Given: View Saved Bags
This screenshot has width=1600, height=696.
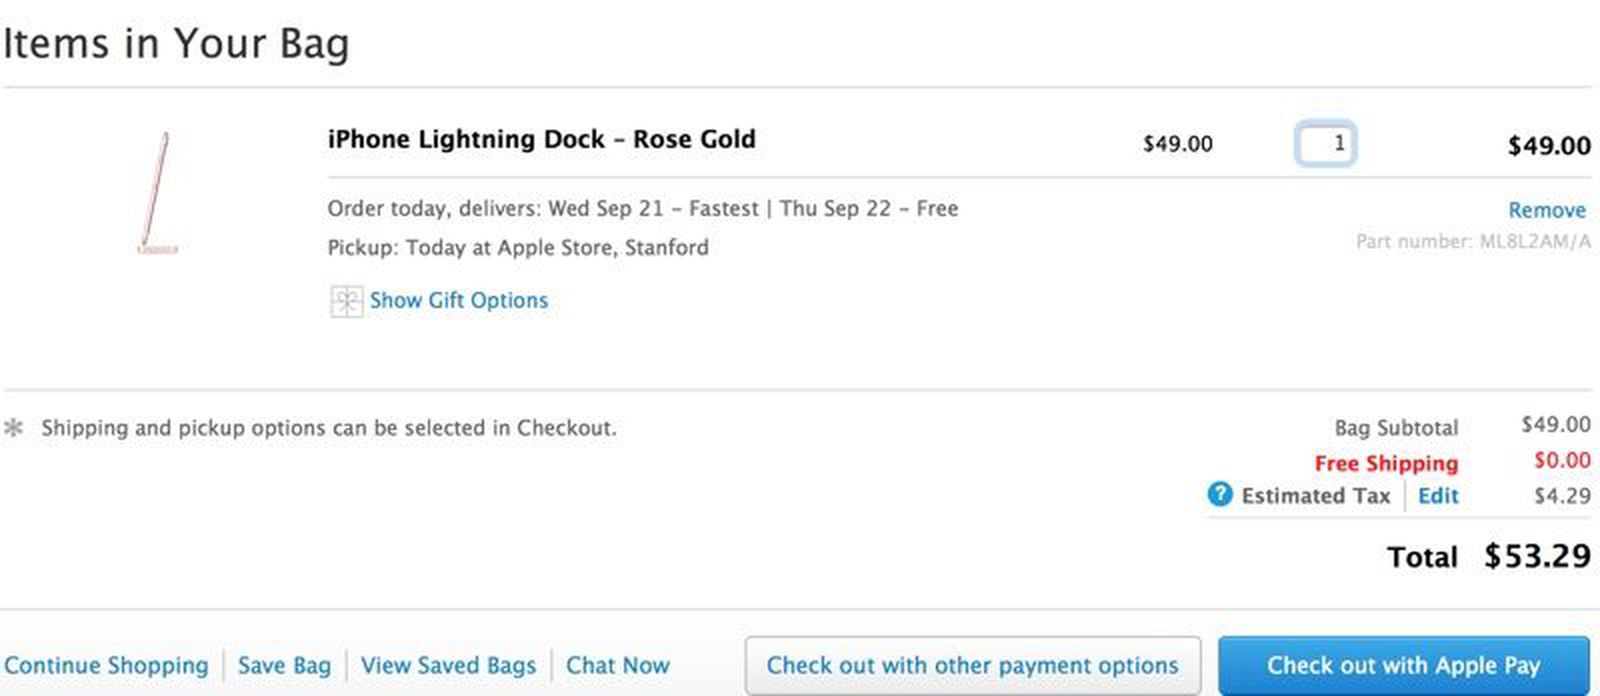Looking at the screenshot, I should pyautogui.click(x=448, y=665).
